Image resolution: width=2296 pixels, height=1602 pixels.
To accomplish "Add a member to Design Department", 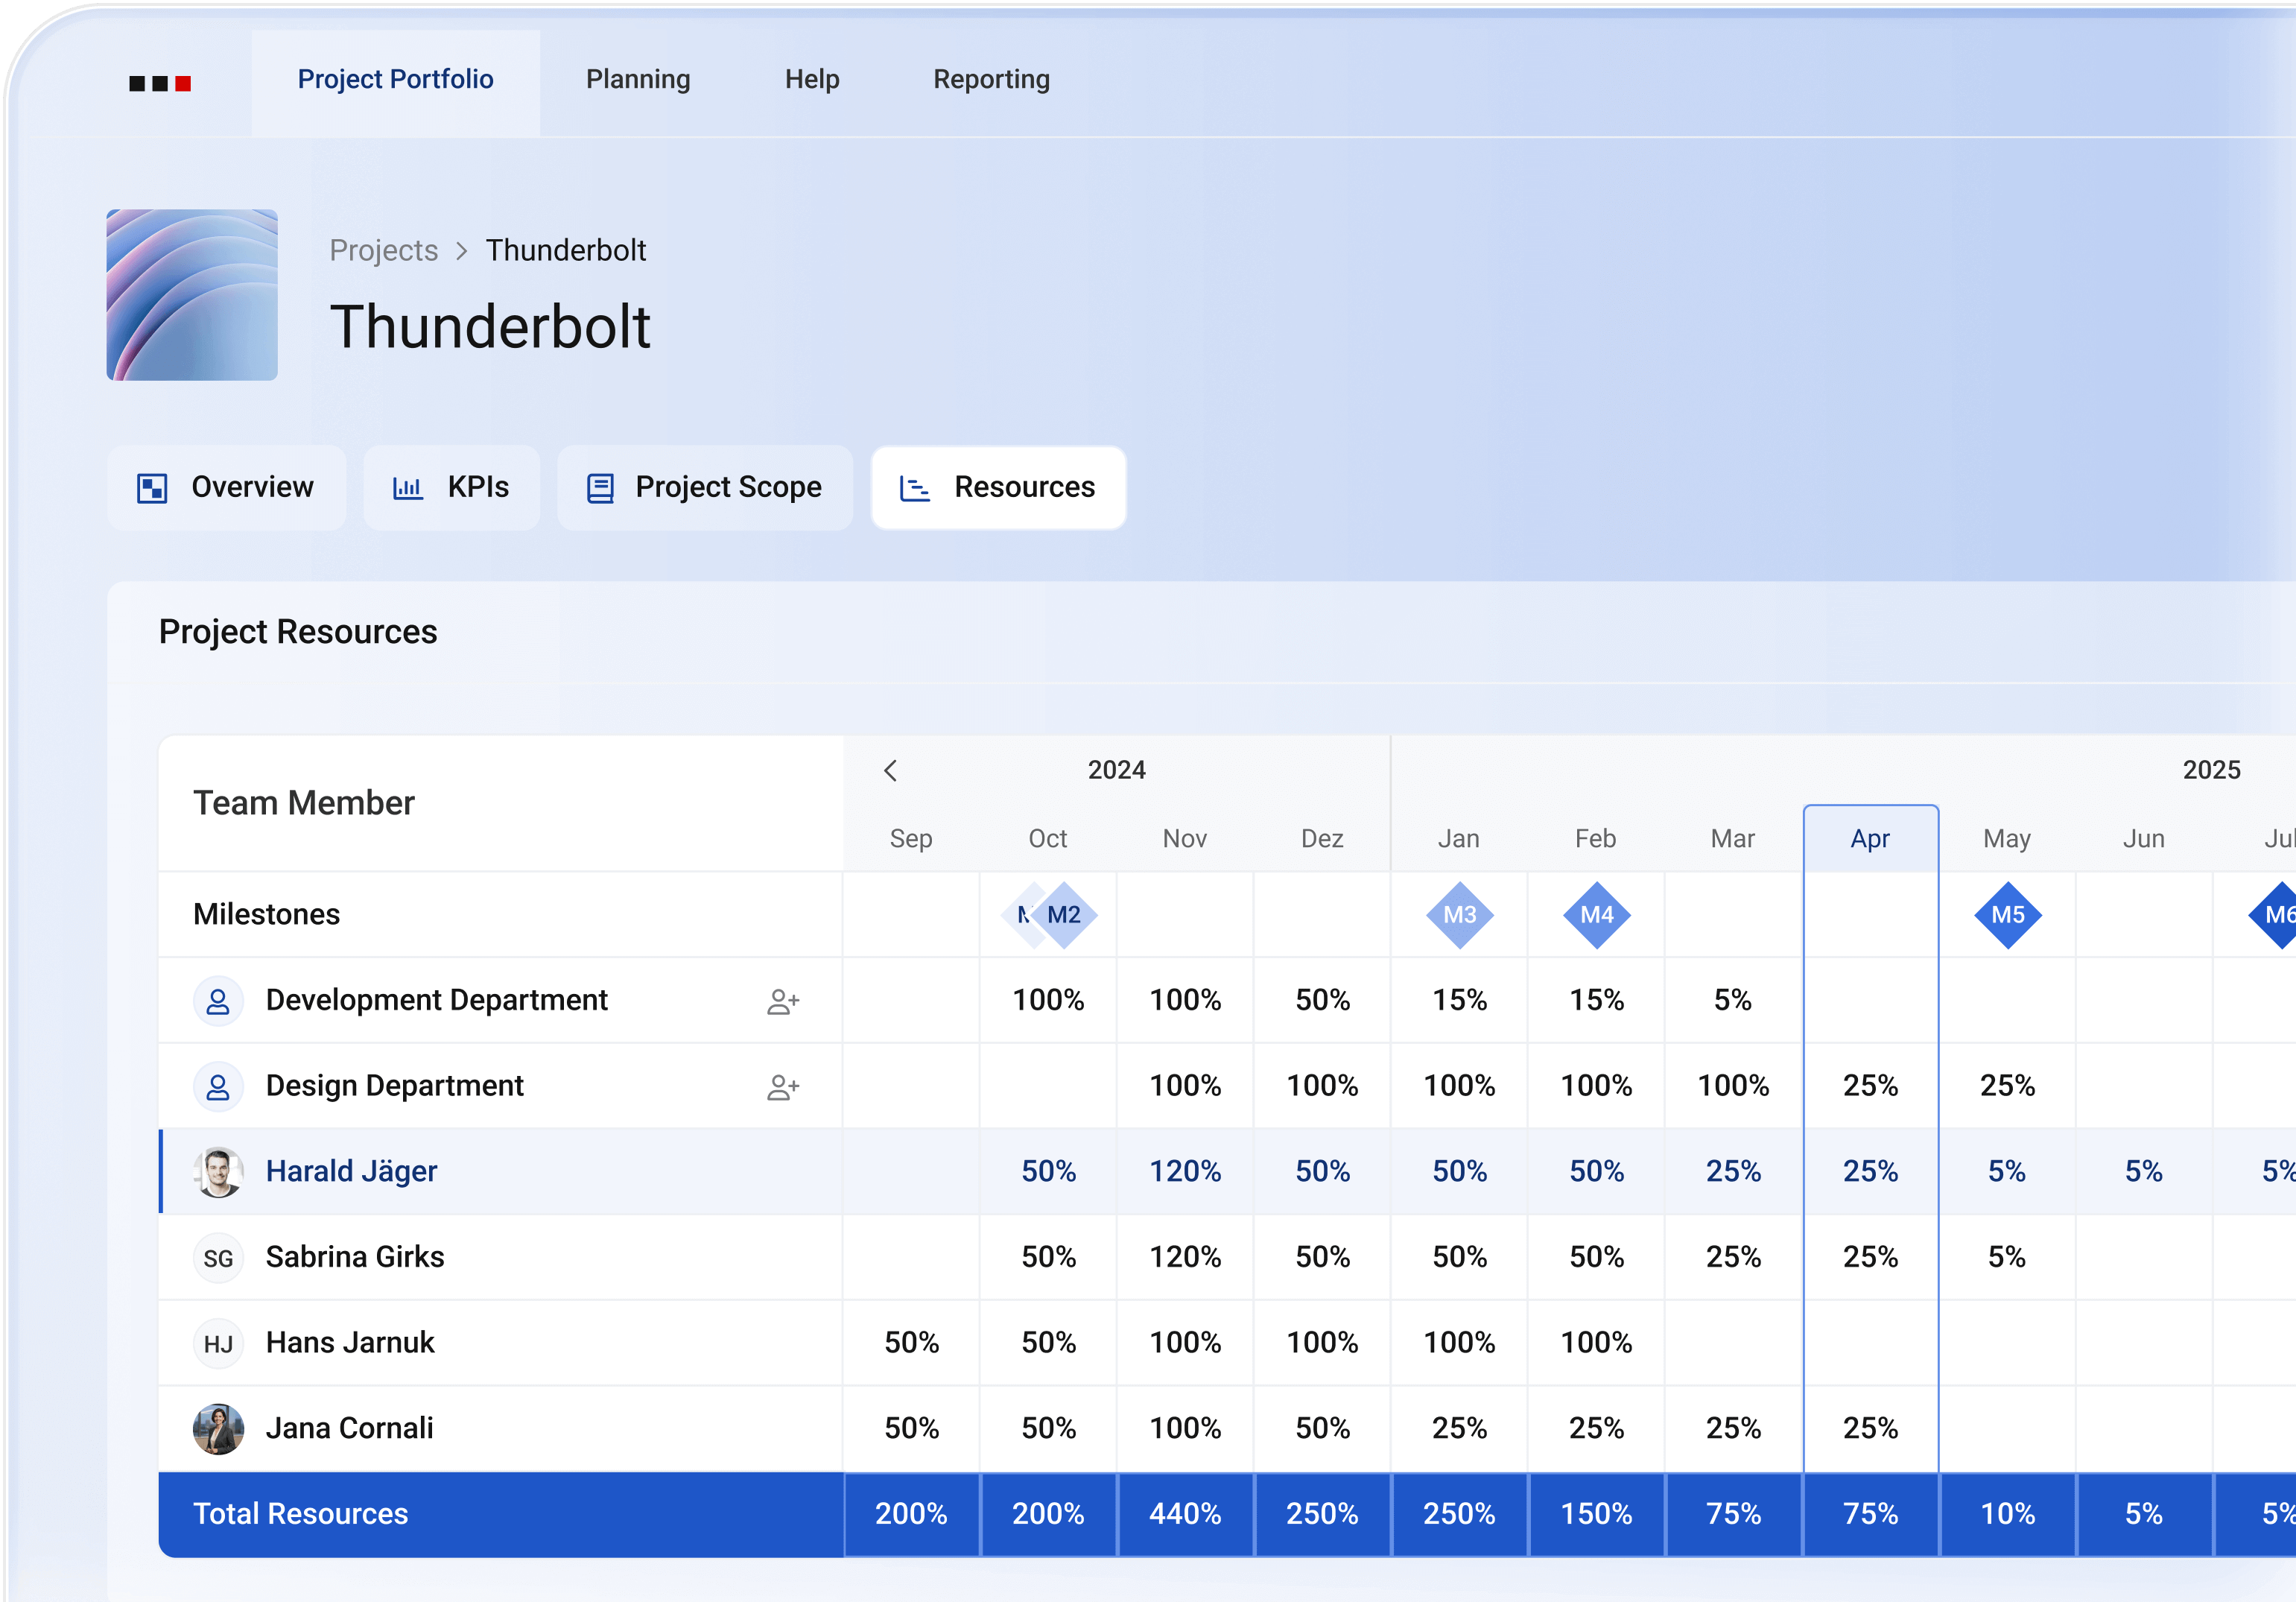I will pos(784,1086).
